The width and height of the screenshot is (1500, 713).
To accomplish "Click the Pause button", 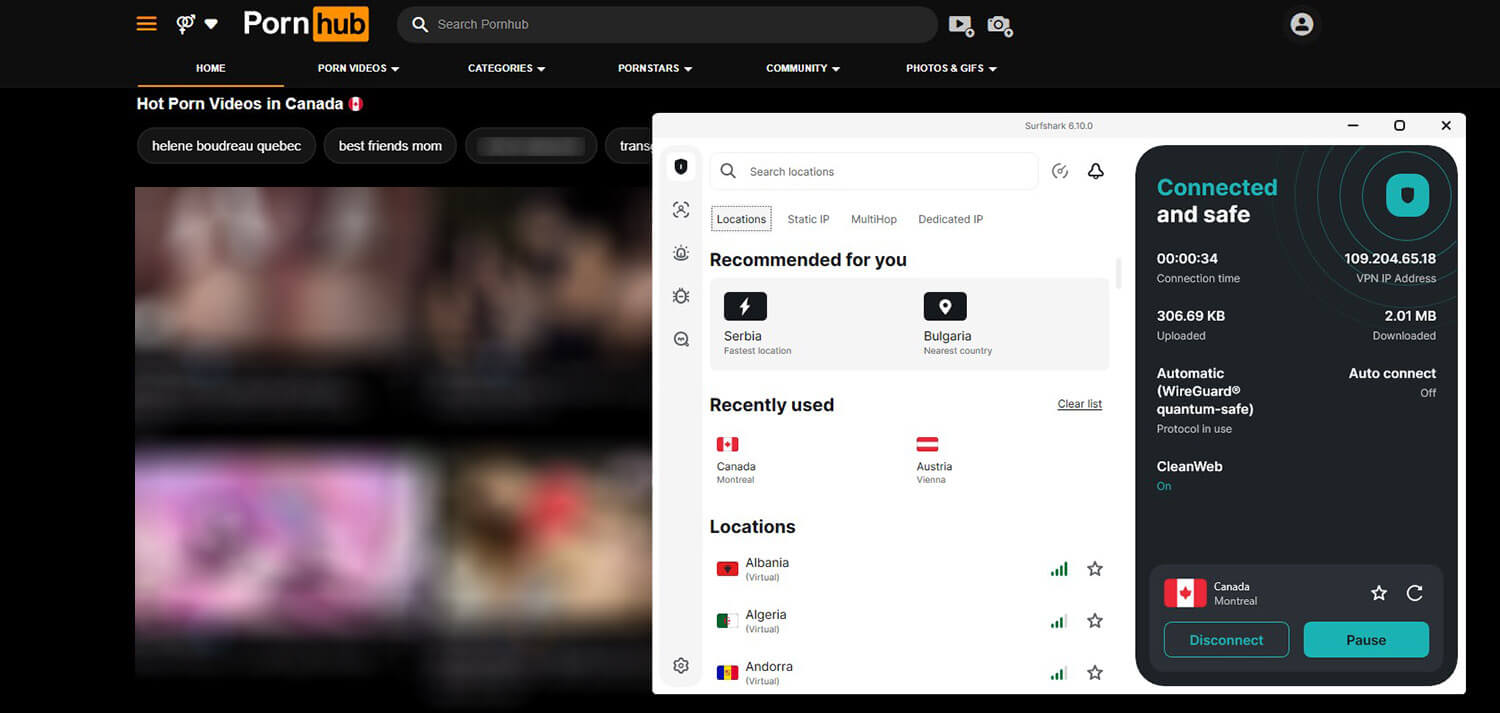I will point(1366,640).
